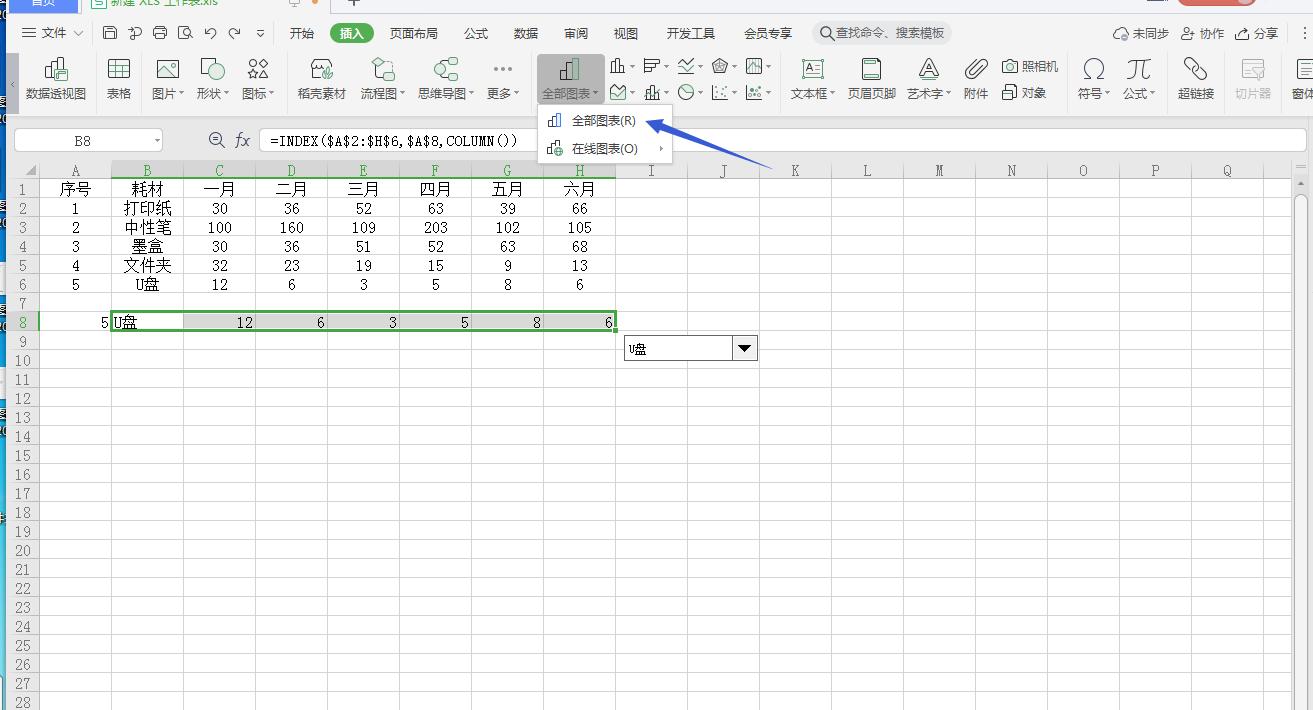
Task: Click the save icon in quick access
Action: pos(110,33)
